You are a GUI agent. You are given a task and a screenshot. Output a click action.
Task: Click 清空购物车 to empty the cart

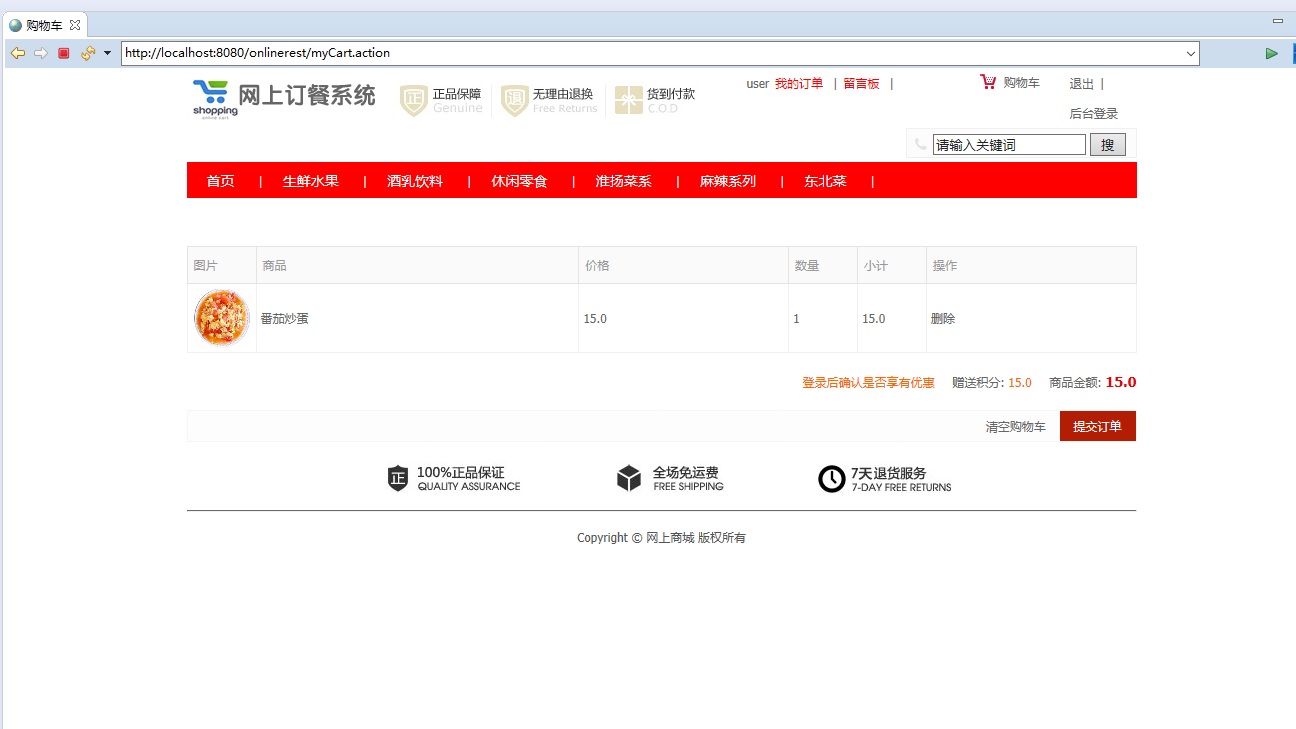coord(1014,425)
